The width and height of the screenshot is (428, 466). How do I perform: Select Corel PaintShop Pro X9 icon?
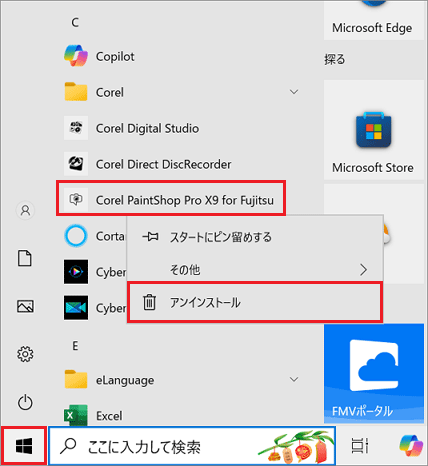click(x=76, y=200)
